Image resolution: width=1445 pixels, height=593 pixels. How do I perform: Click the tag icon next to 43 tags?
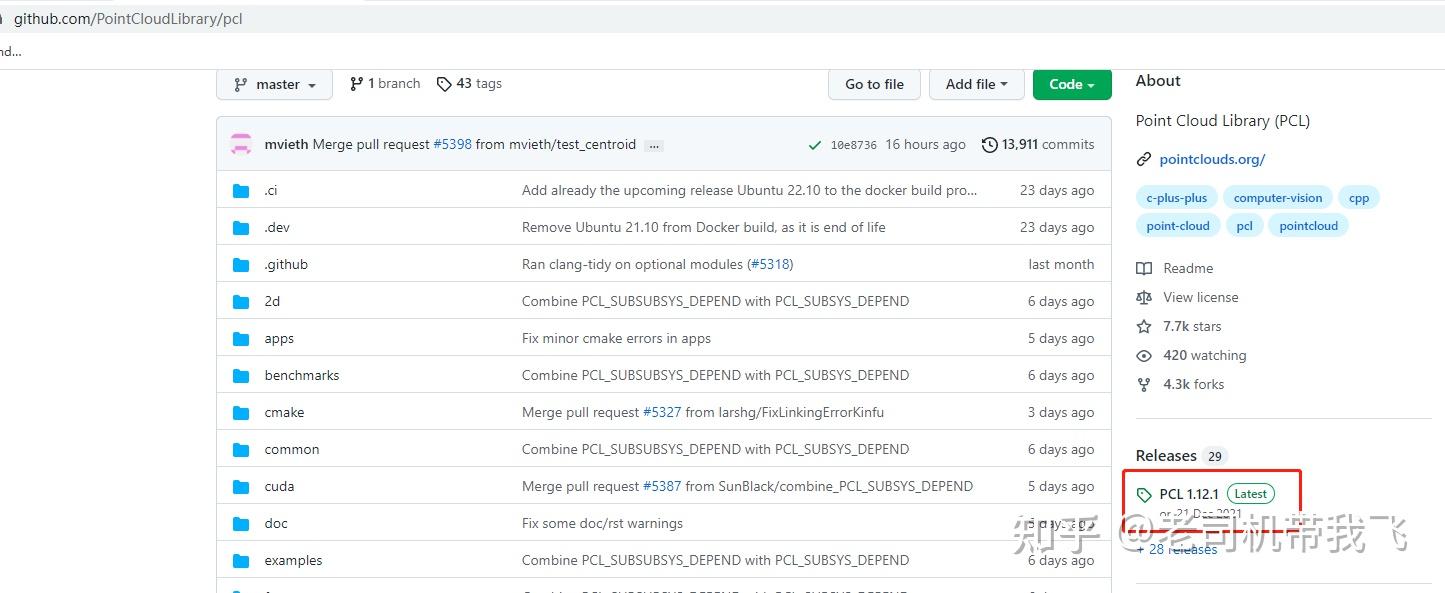pyautogui.click(x=444, y=83)
